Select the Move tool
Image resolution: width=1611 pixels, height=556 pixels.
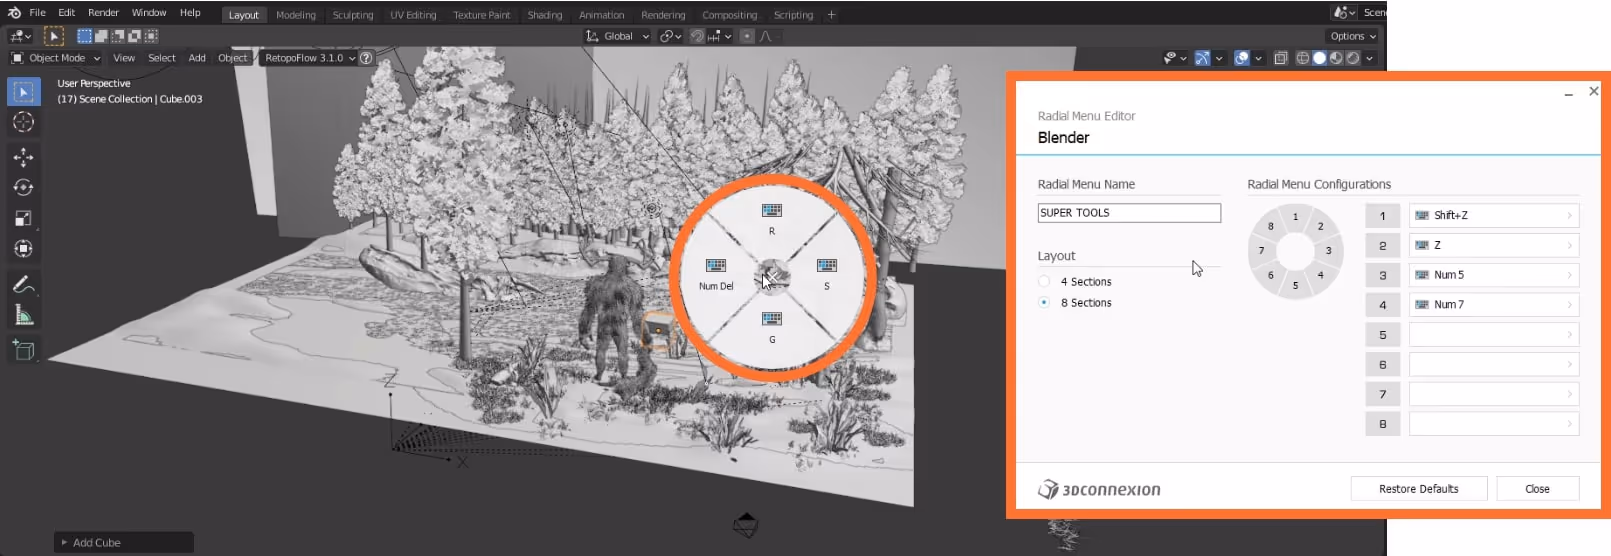(x=23, y=157)
